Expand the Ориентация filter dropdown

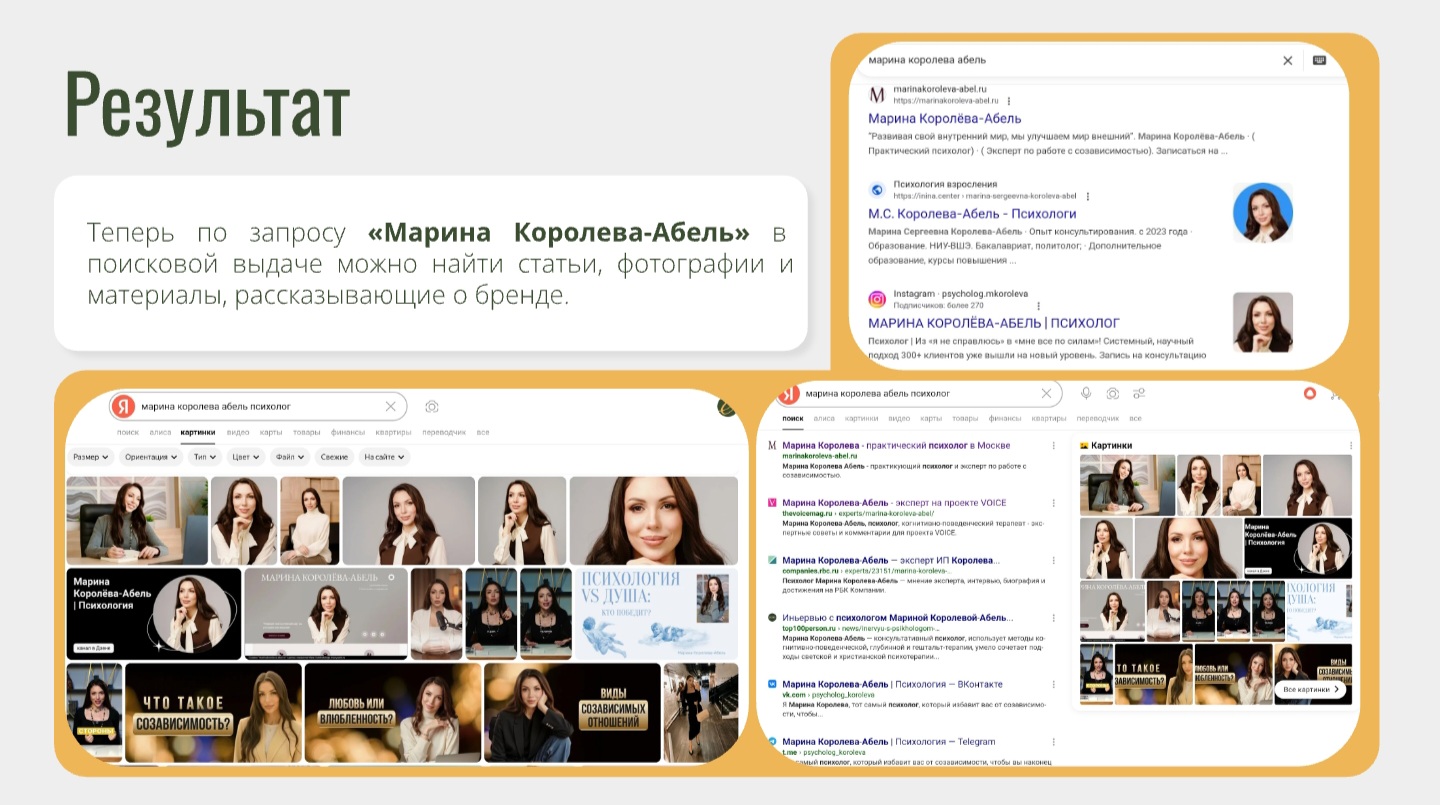coord(152,457)
